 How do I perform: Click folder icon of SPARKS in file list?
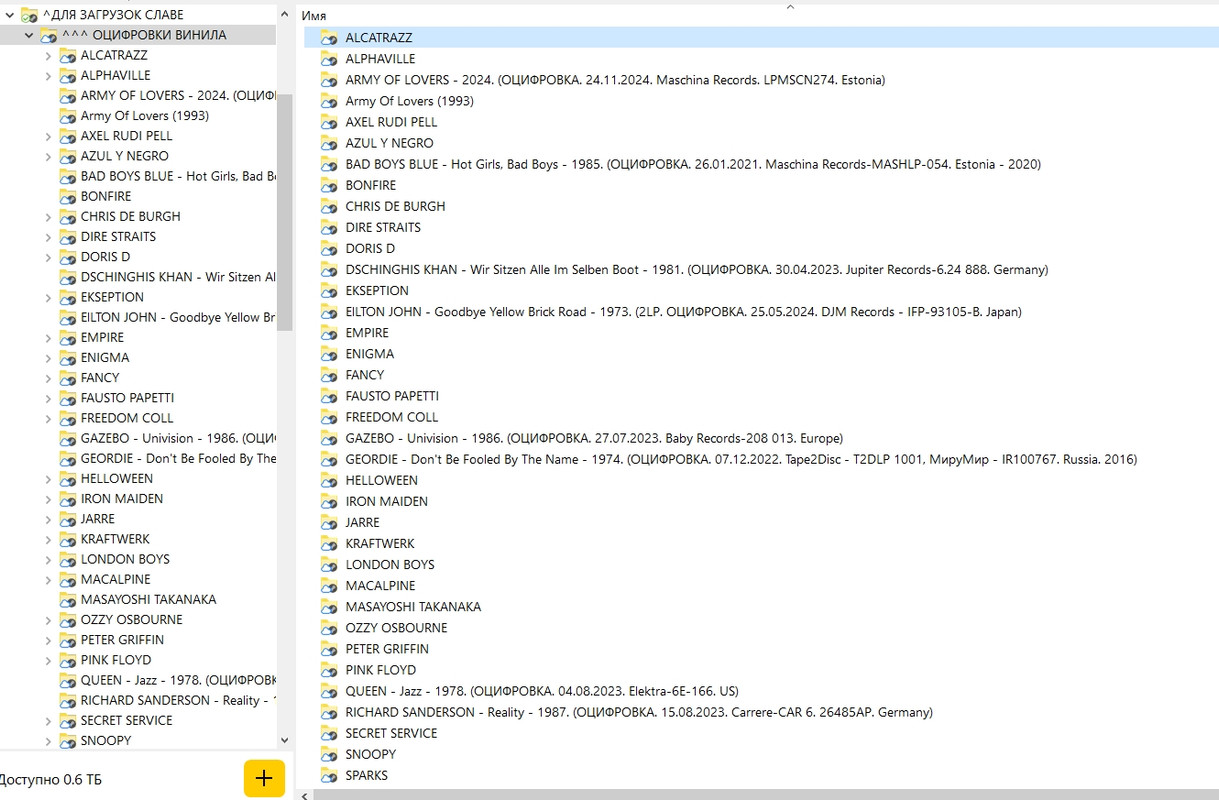tap(329, 775)
